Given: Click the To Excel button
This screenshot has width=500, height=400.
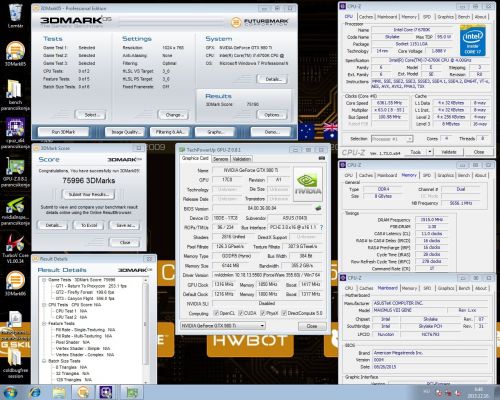Looking at the screenshot, I should (x=89, y=225).
